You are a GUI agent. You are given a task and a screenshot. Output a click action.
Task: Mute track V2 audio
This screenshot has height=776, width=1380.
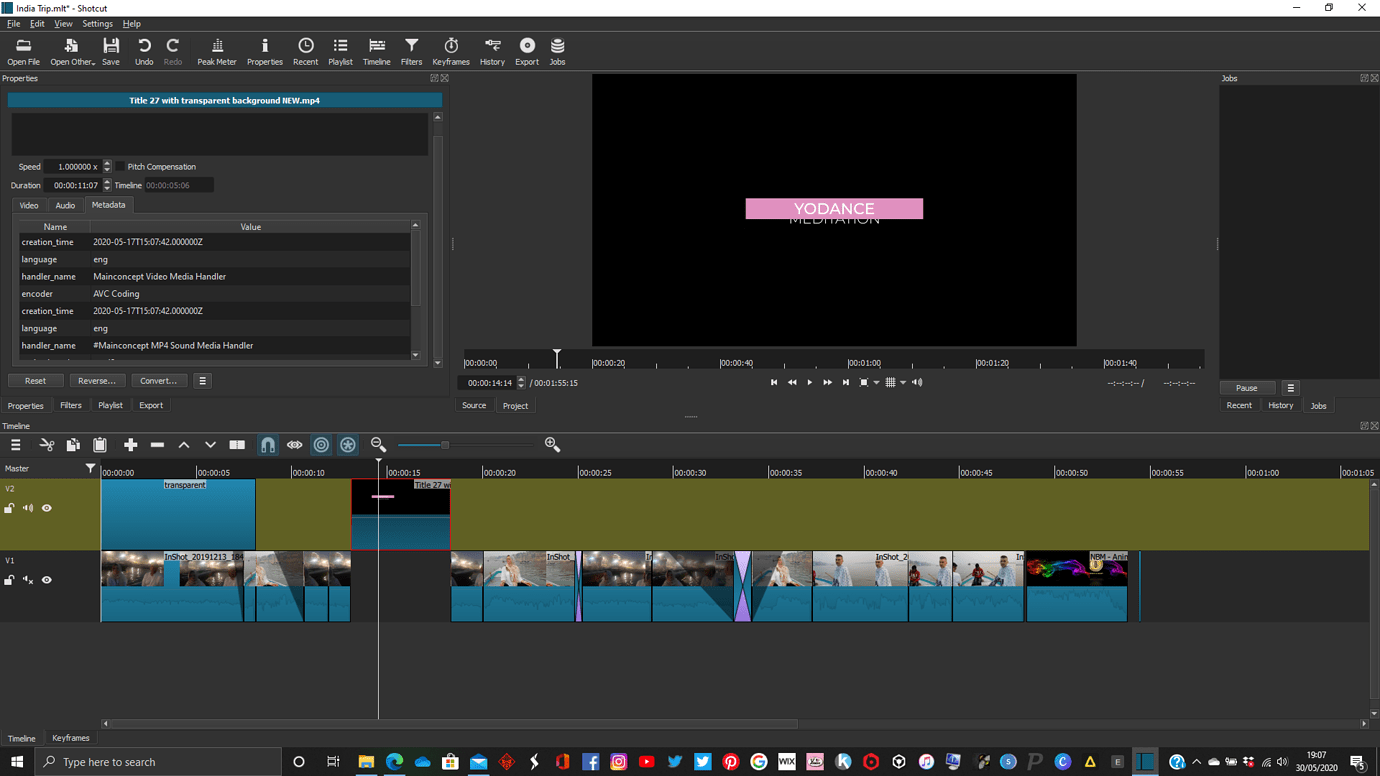[x=28, y=508]
